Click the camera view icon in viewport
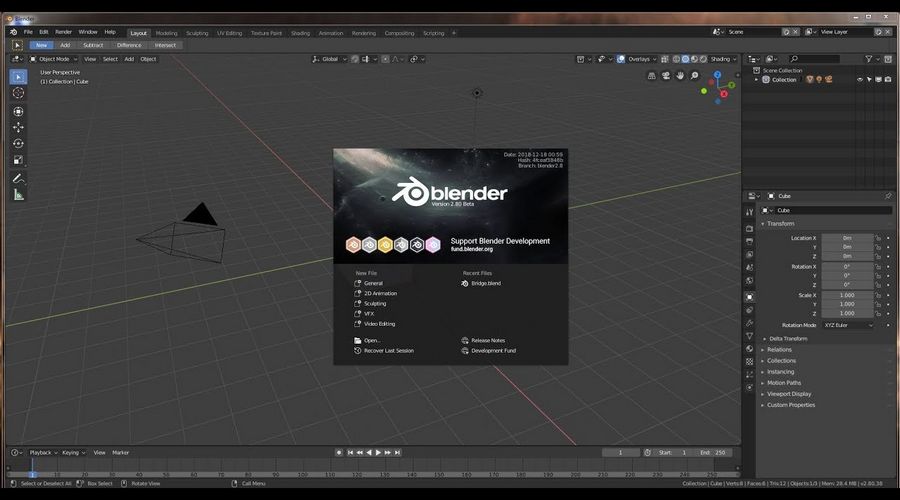This screenshot has width=900, height=500. (666, 76)
